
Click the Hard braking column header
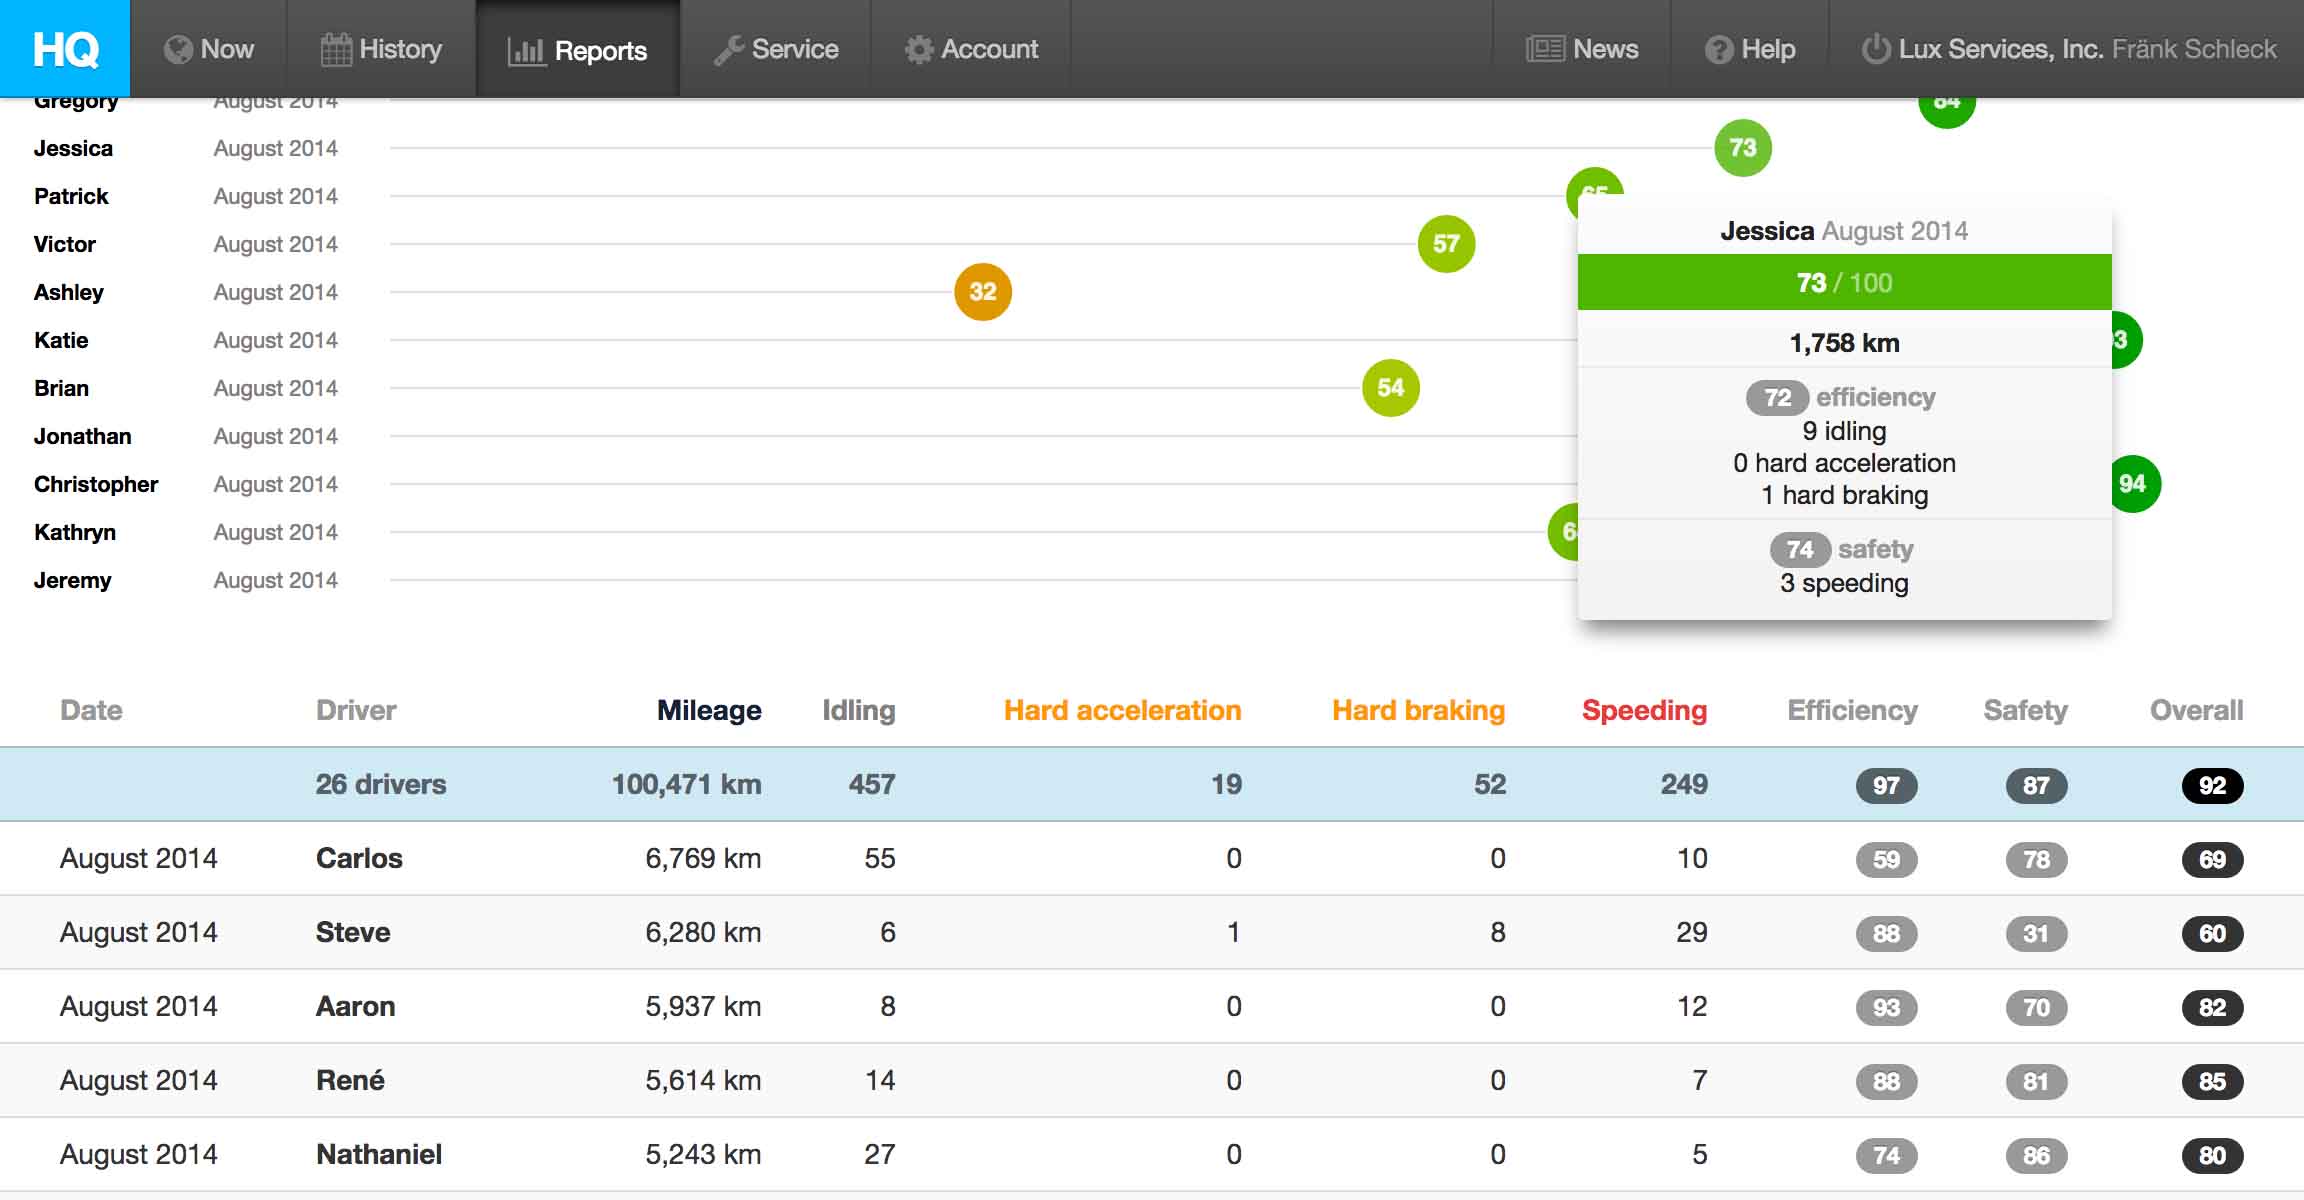tap(1418, 710)
